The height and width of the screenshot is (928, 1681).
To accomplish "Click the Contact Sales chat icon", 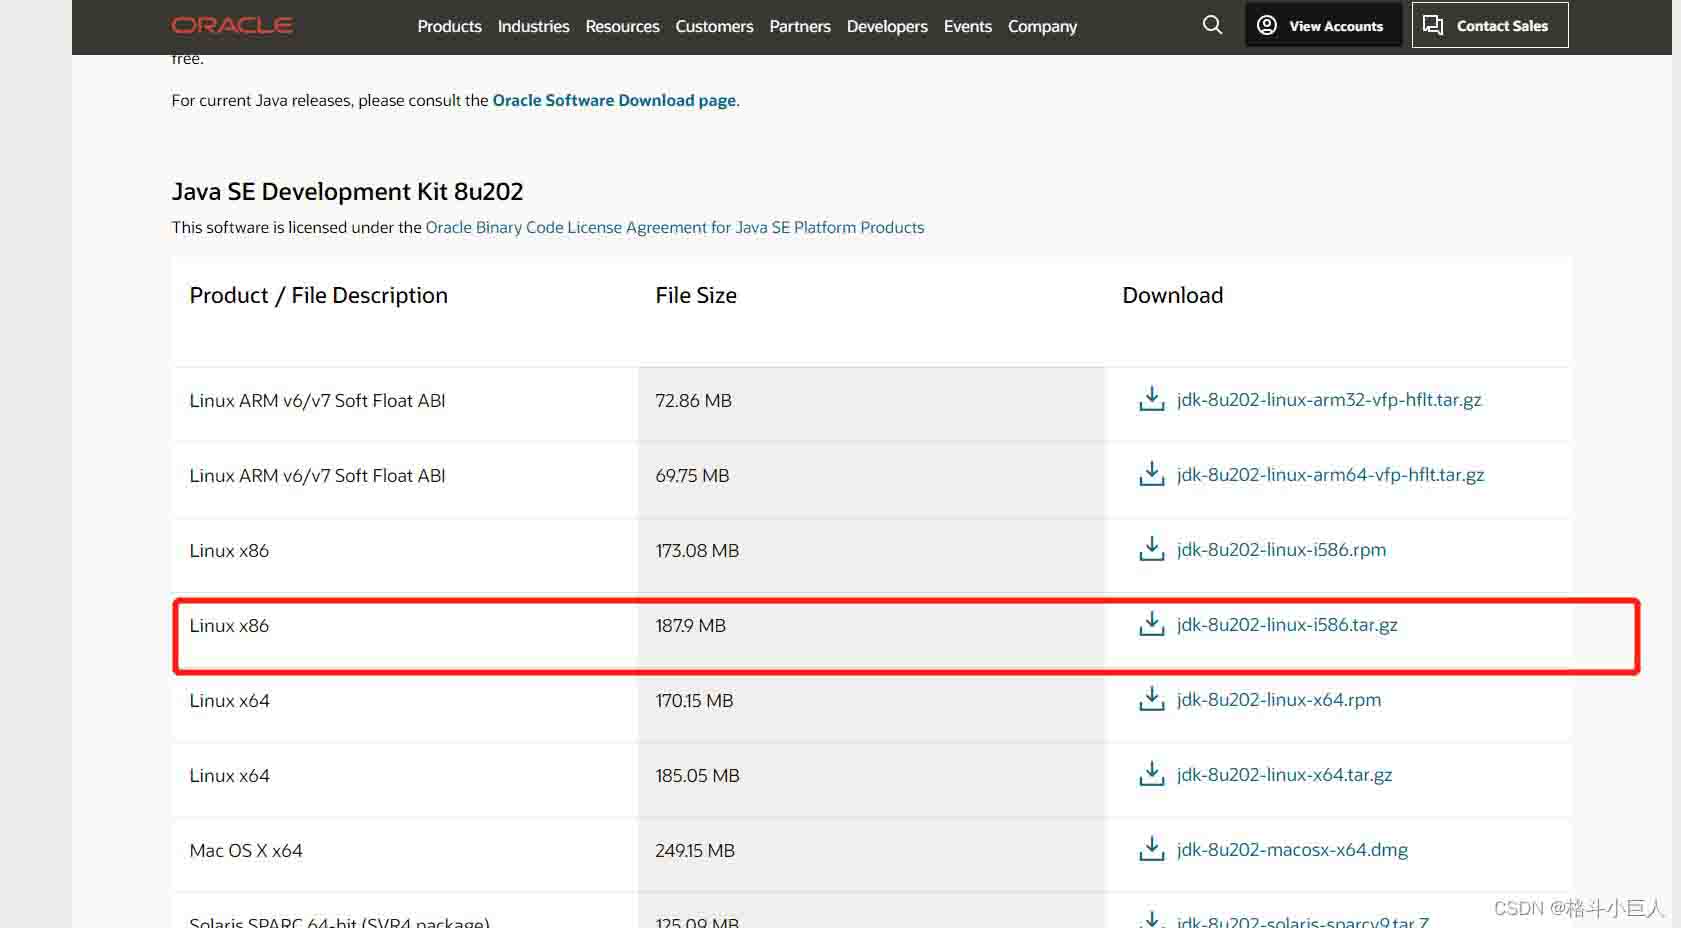I will coord(1433,25).
